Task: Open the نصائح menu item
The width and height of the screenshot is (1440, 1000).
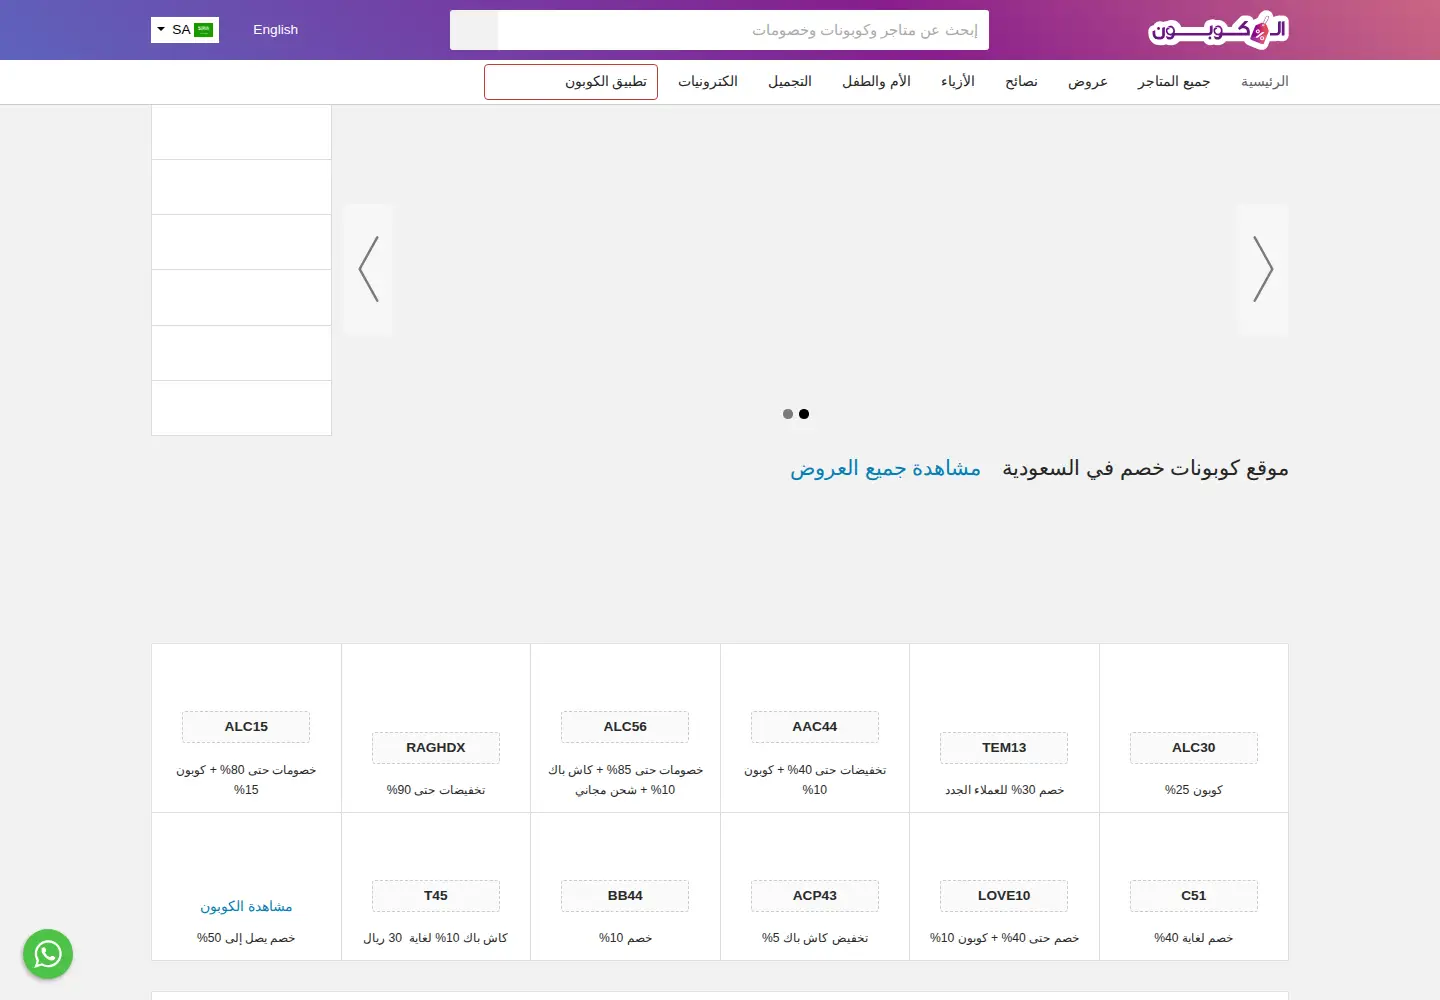Action: (x=1021, y=82)
